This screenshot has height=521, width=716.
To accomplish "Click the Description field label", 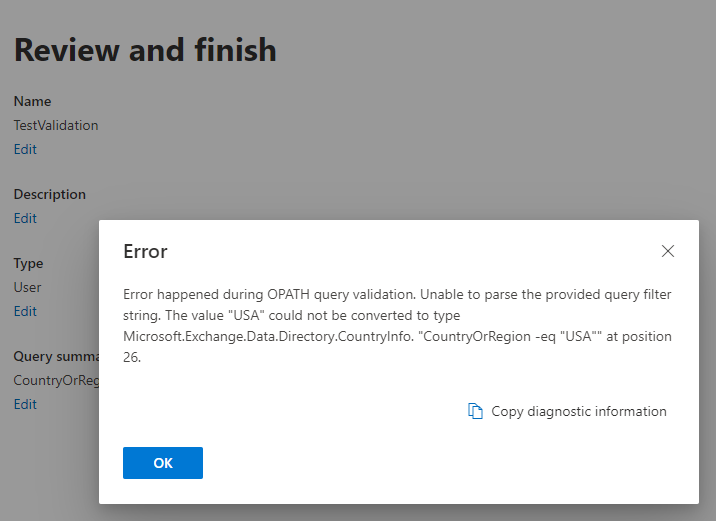I will [x=50, y=194].
